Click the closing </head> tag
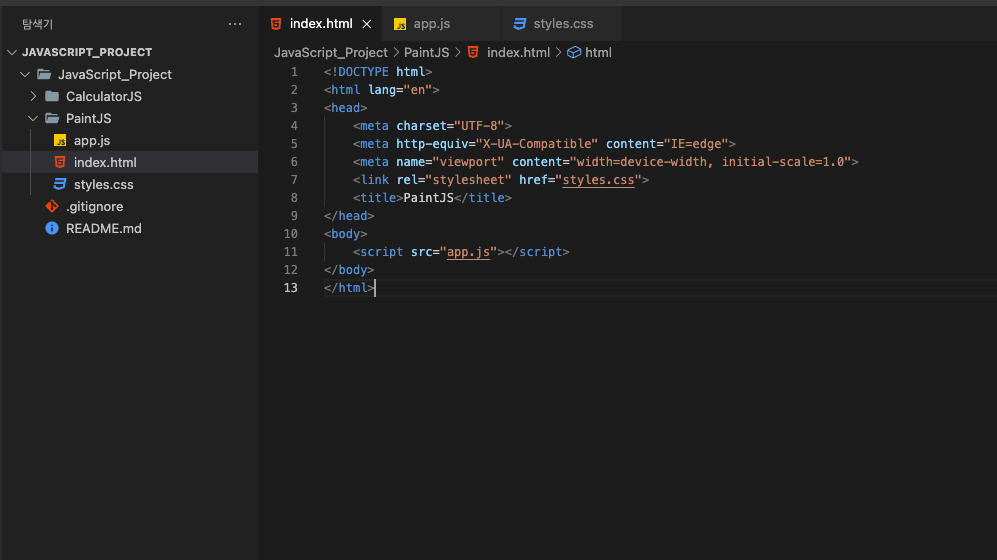The height and width of the screenshot is (560, 997). (x=349, y=216)
